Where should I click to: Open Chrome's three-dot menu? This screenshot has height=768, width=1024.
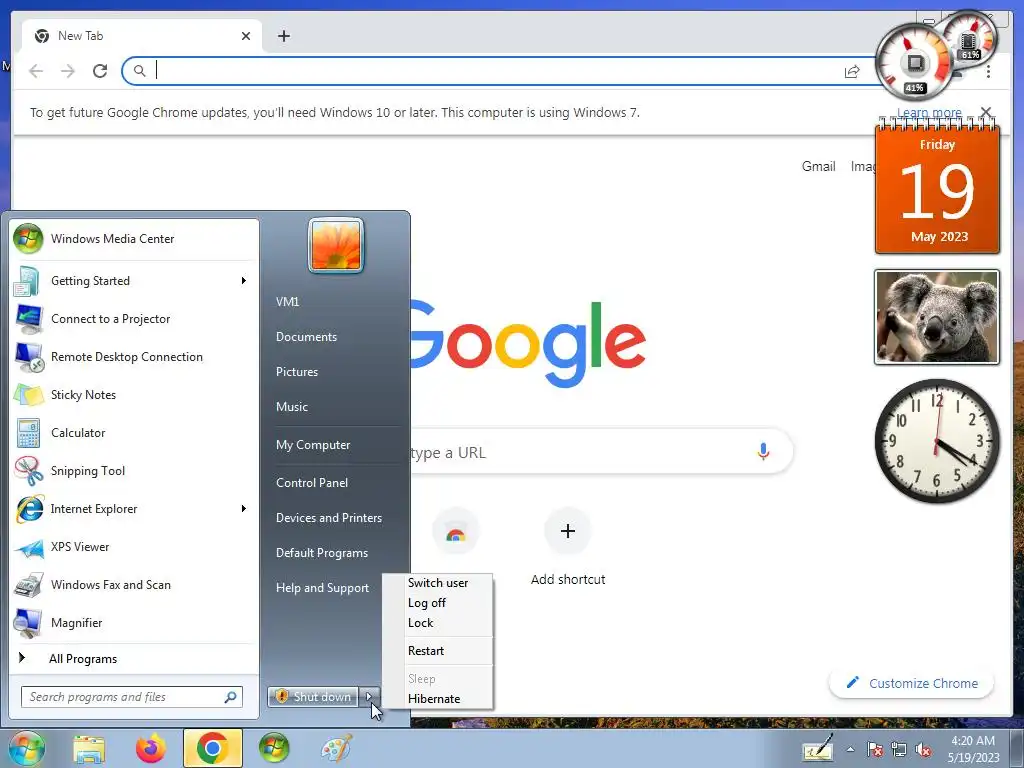click(988, 71)
